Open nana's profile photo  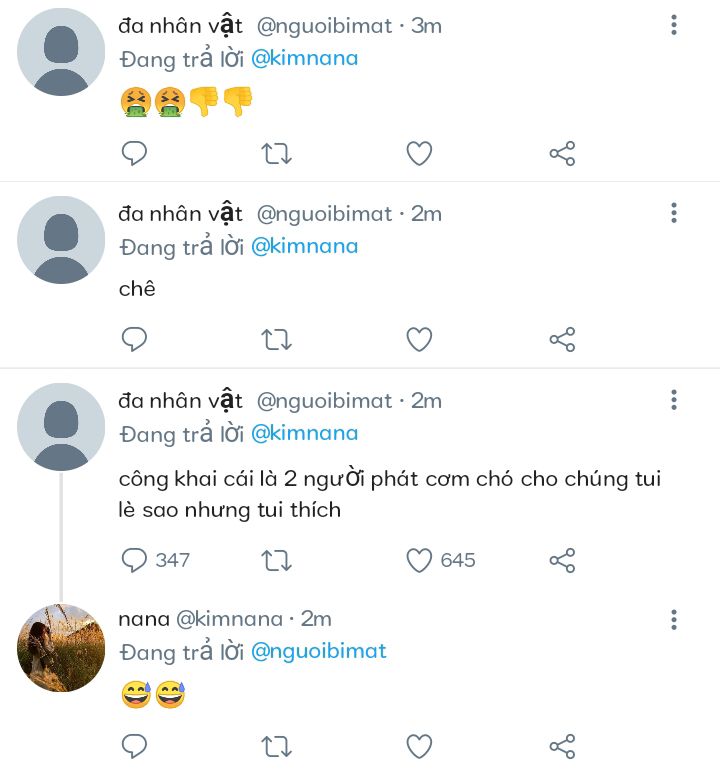(61, 647)
